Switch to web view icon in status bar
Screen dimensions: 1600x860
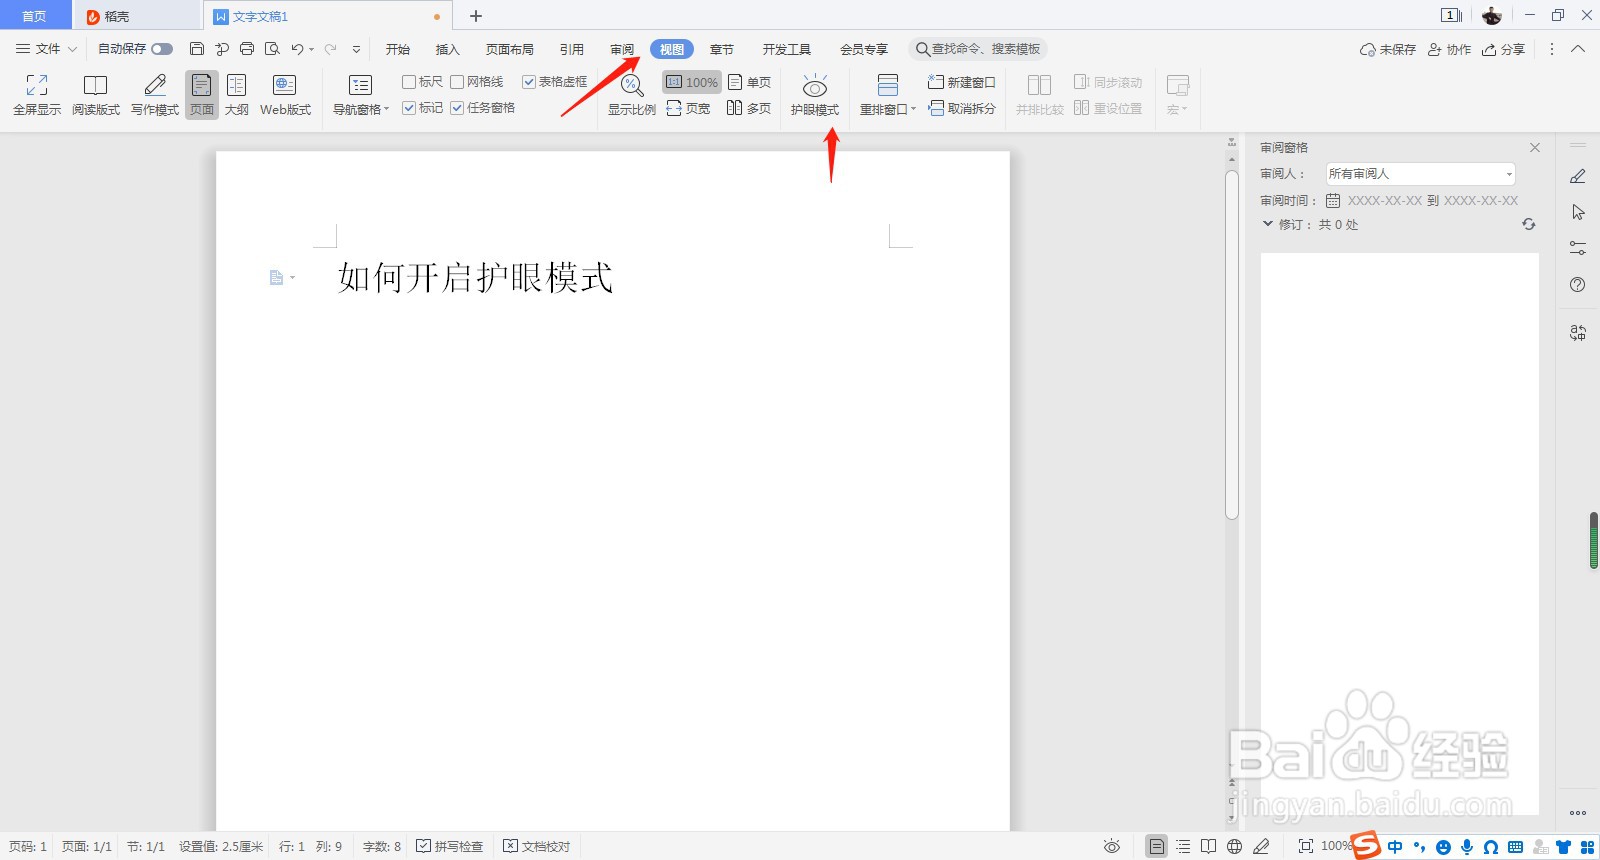pyautogui.click(x=1235, y=847)
